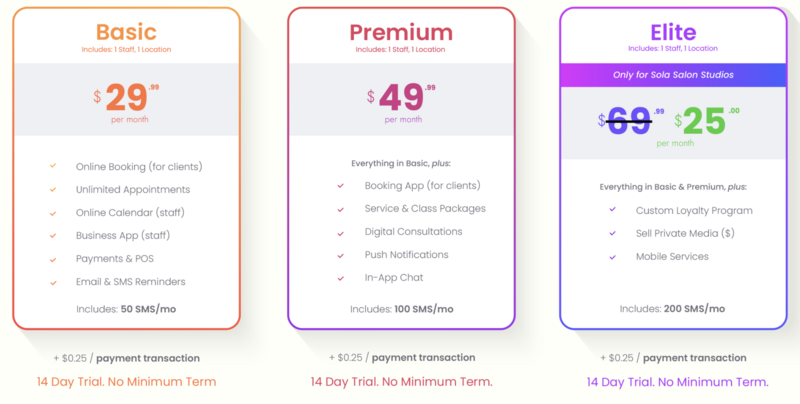This screenshot has height=404, width=800.
Task: Click orange 14 Day Trial text under Basic
Action: 127,382
